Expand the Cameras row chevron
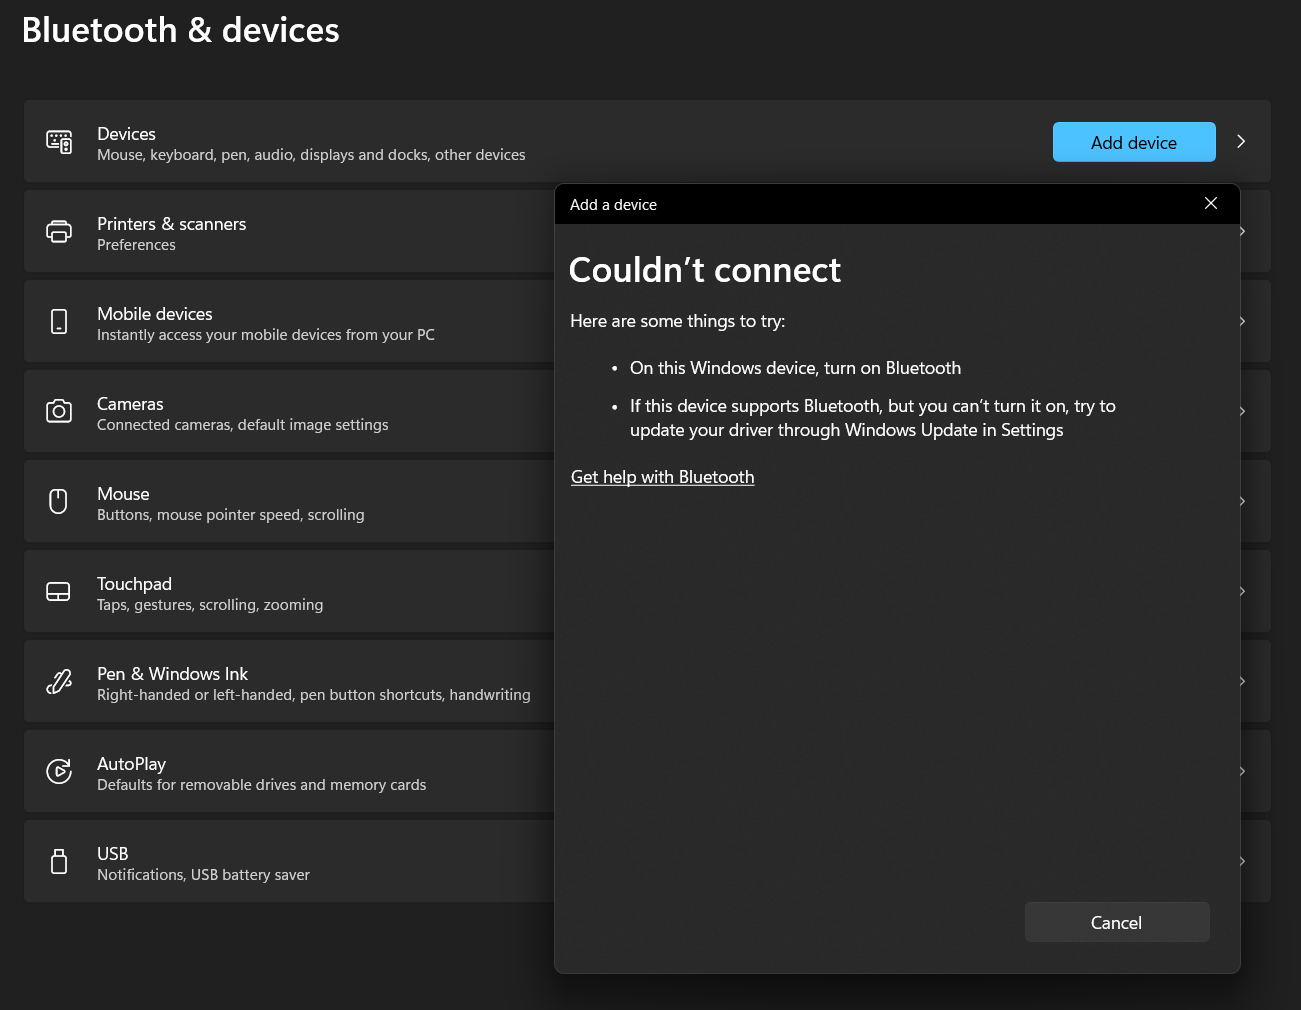The width and height of the screenshot is (1301, 1010). pos(1241,411)
